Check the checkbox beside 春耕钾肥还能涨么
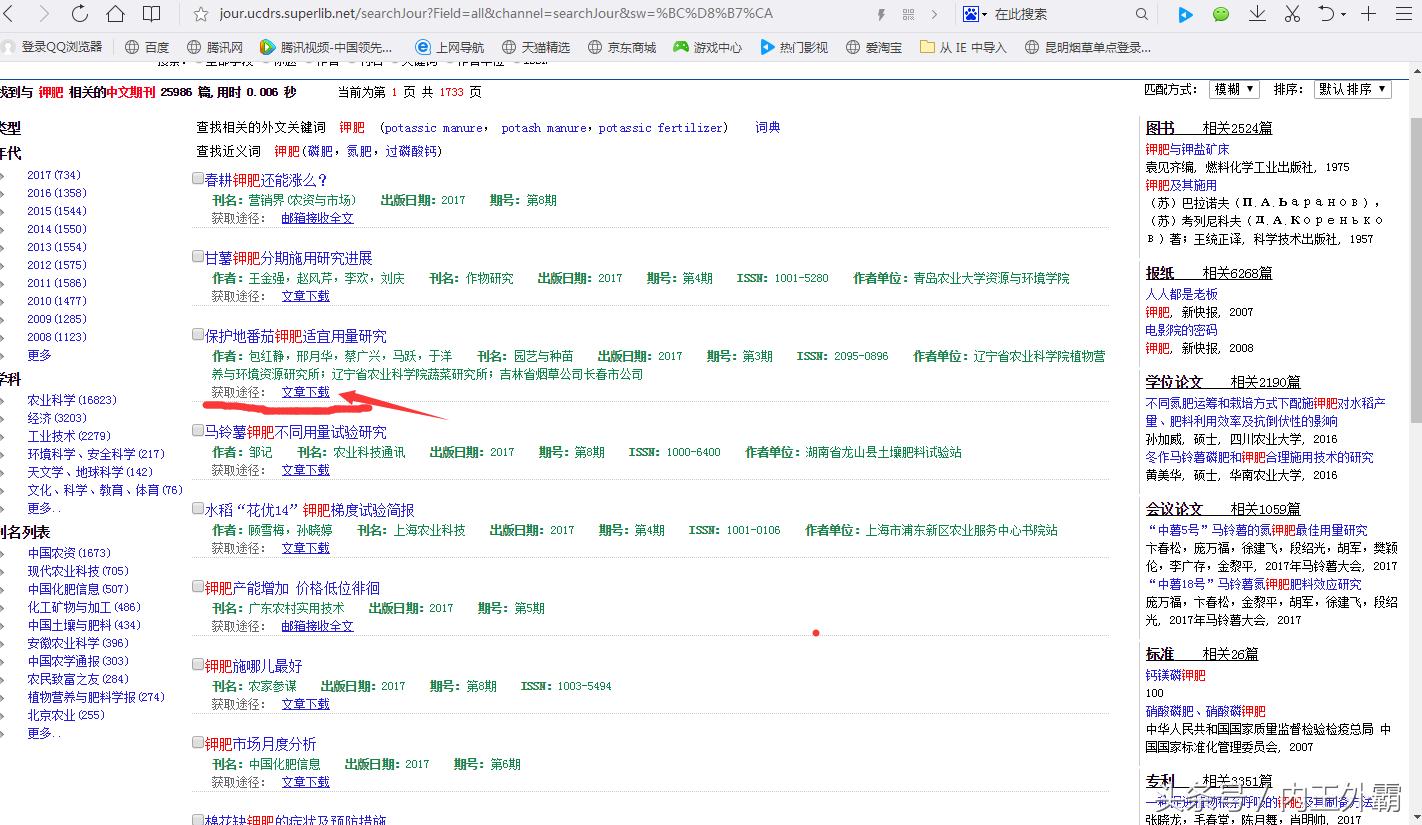1422x825 pixels. 197,176
